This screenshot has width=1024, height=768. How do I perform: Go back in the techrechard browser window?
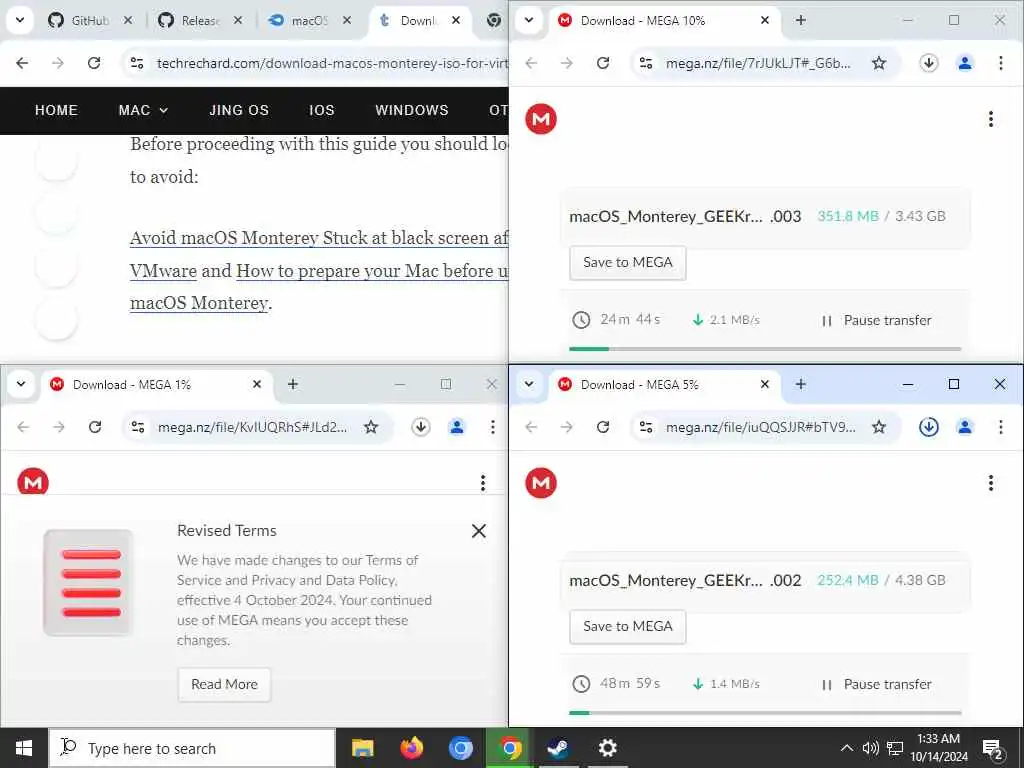[22, 63]
